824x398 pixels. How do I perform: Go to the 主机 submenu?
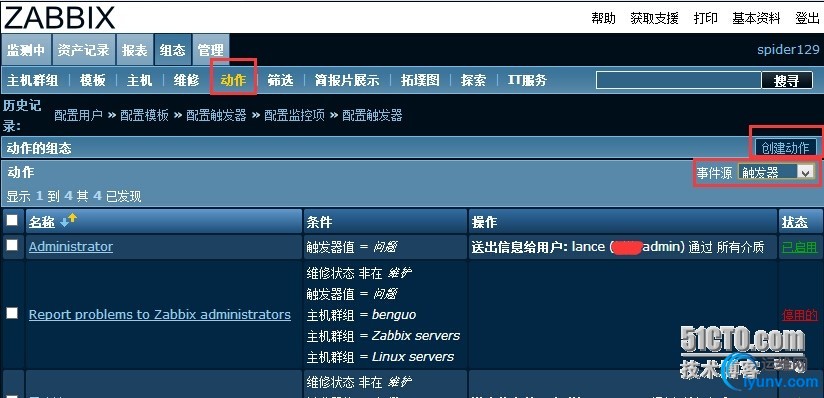click(x=139, y=80)
